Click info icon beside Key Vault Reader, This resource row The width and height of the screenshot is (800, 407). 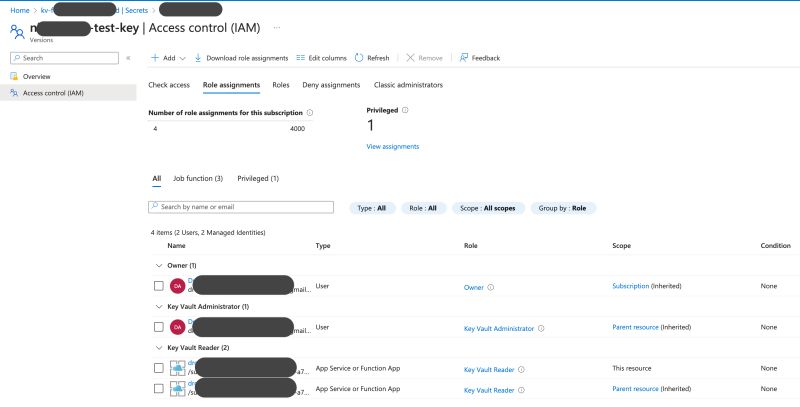click(x=521, y=370)
